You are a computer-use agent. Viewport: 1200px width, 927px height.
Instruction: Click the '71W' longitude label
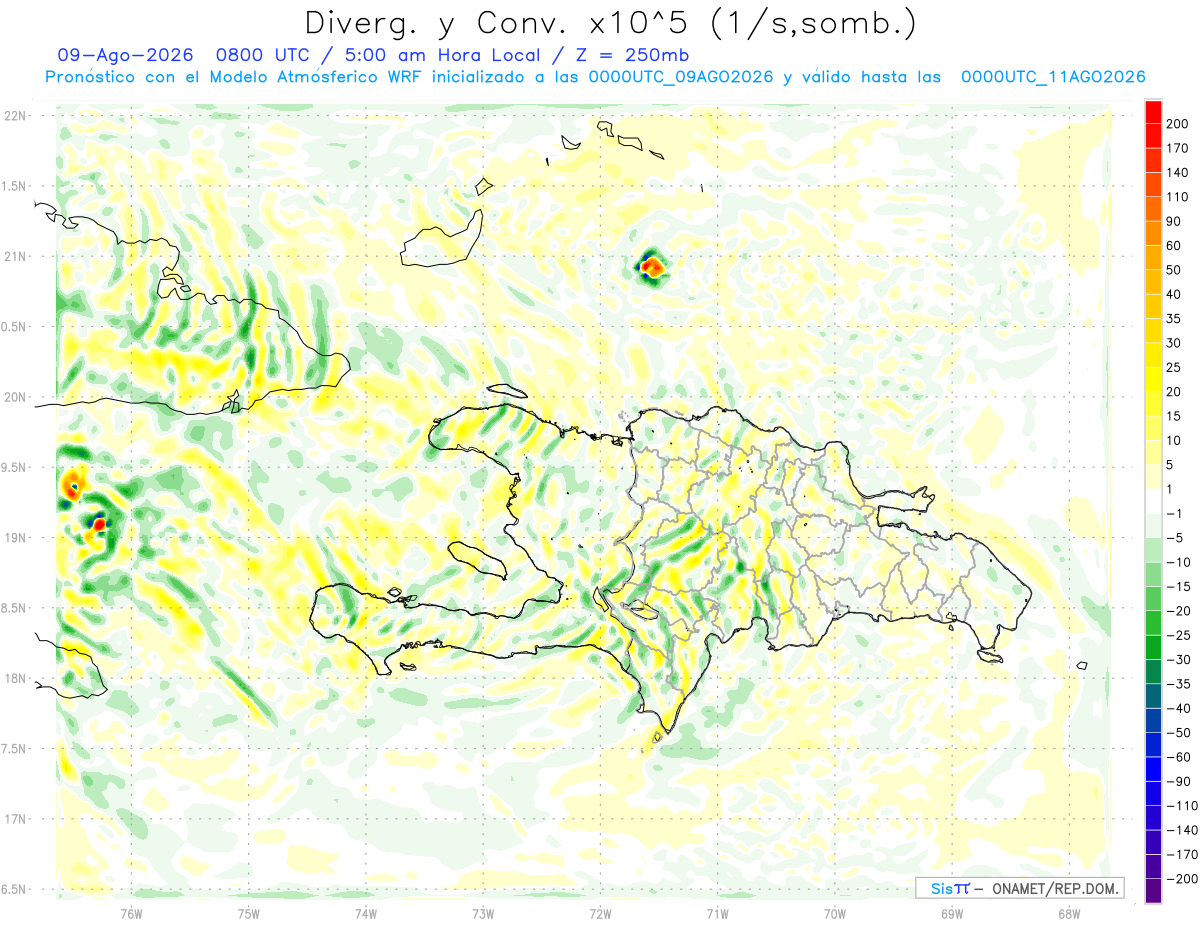tap(717, 913)
